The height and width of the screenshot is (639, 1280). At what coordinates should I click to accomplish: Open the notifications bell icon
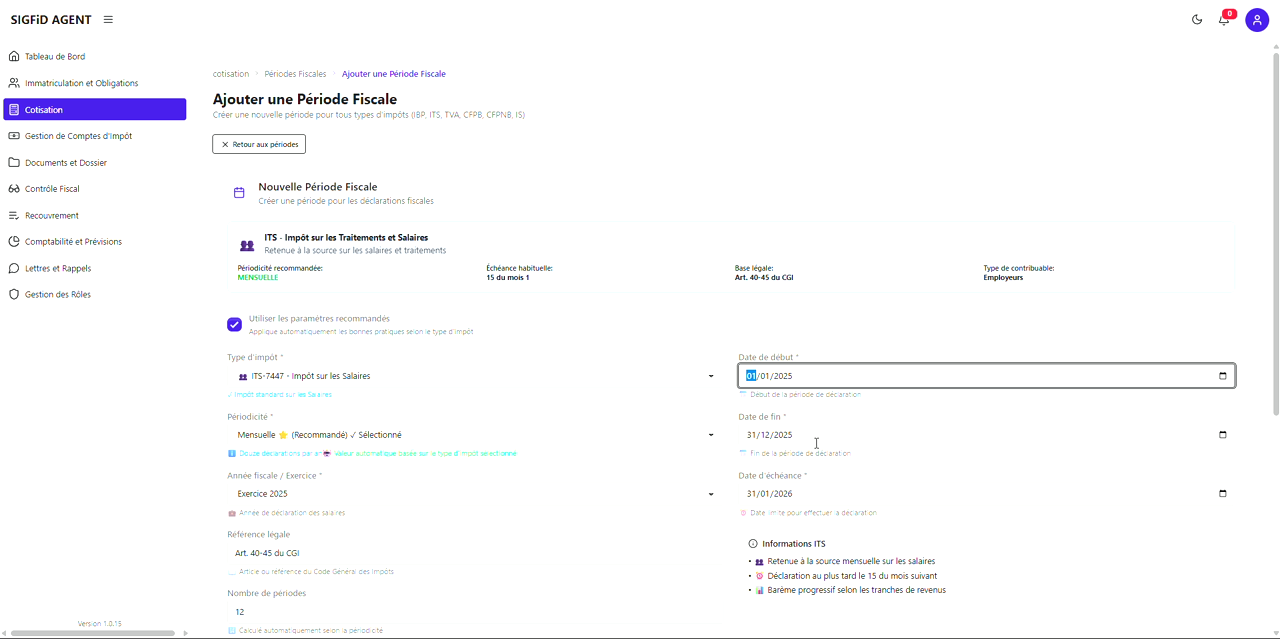coord(1224,20)
